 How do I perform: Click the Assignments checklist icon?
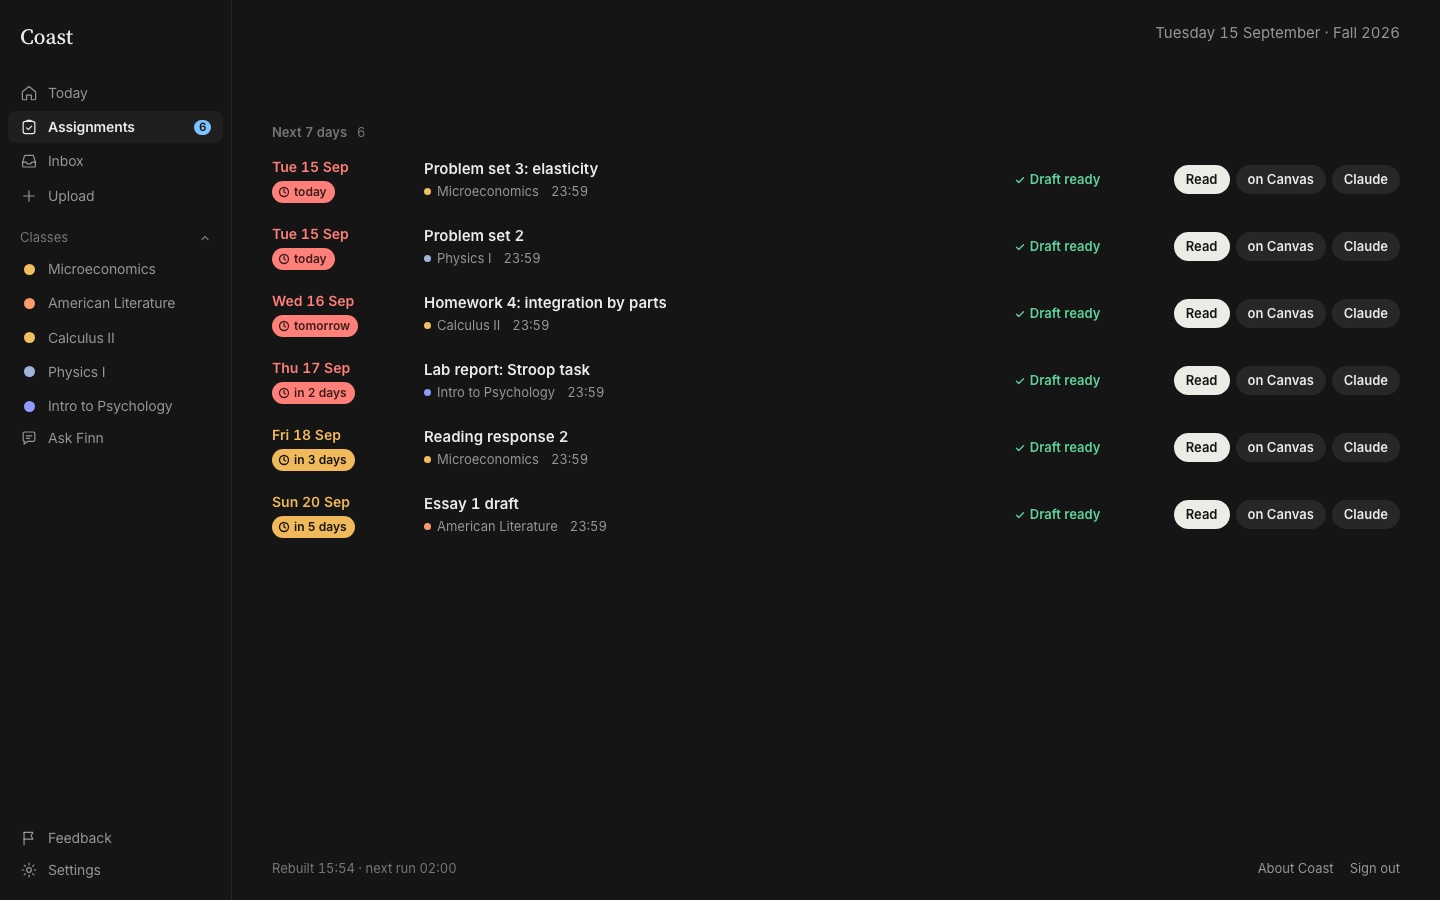(29, 127)
